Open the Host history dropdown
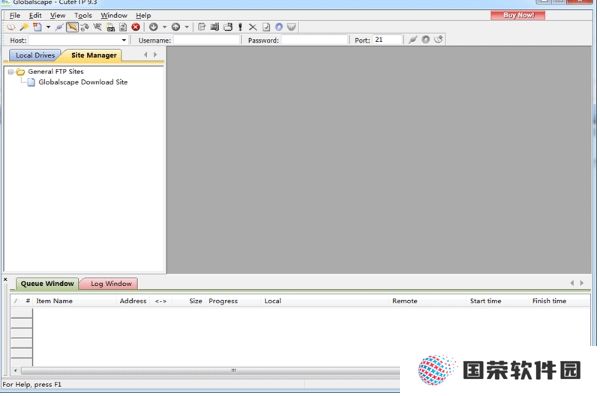 [x=124, y=40]
